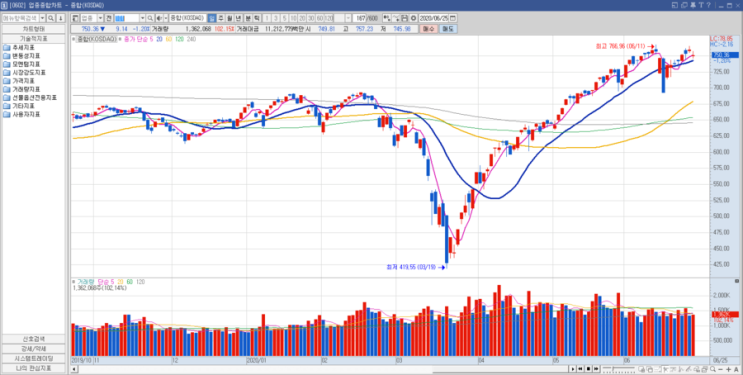The height and width of the screenshot is (375, 743).
Task: Choose the 30 interval button
Action: [x=311, y=18]
